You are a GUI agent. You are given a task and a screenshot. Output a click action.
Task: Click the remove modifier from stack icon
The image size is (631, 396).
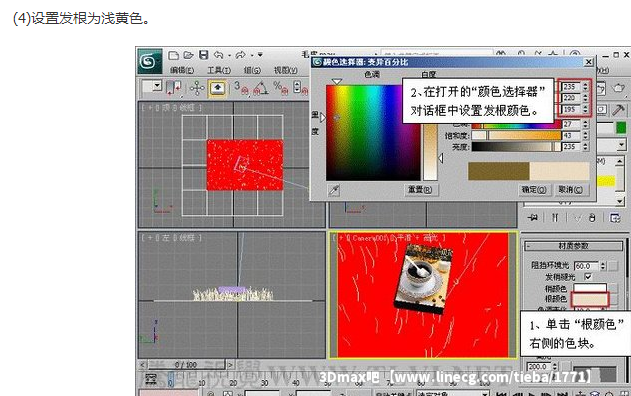[x=592, y=218]
